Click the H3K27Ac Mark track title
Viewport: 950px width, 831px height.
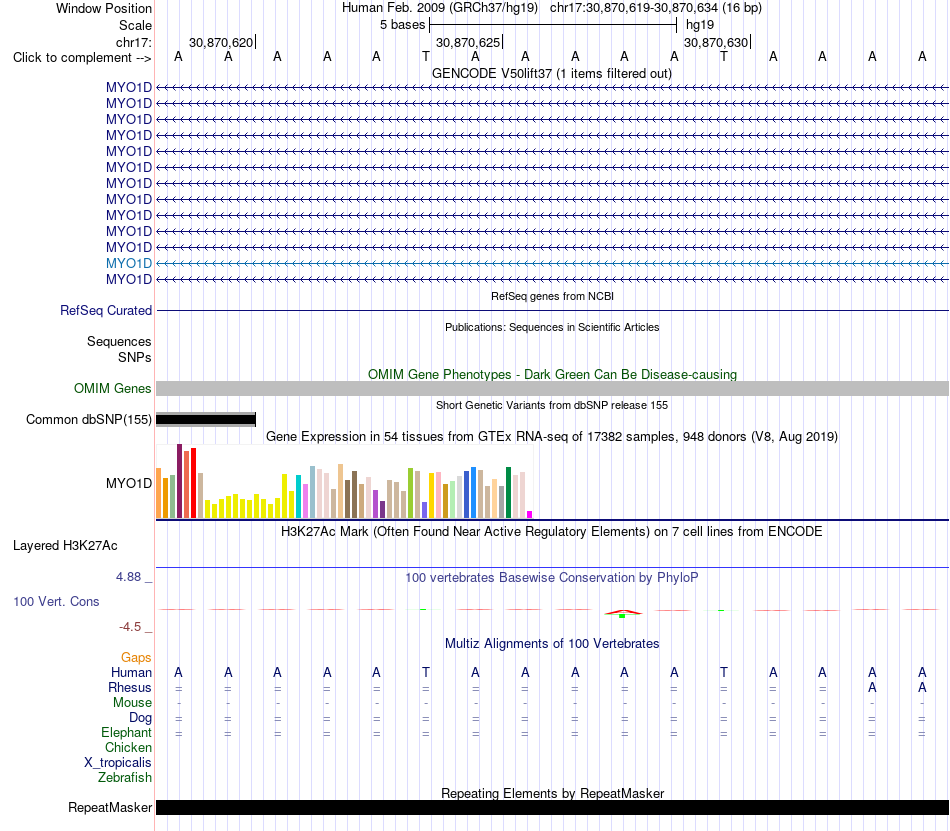coord(552,531)
